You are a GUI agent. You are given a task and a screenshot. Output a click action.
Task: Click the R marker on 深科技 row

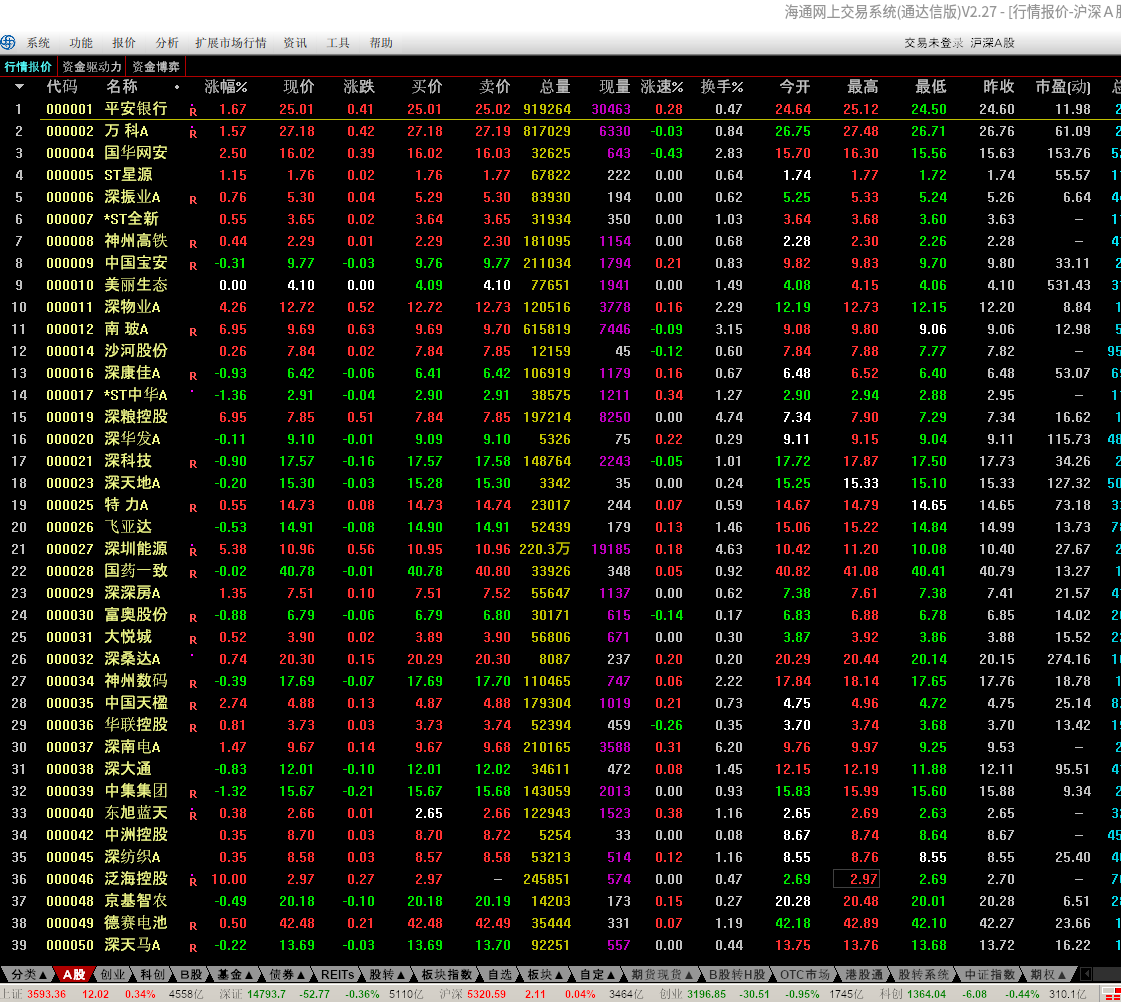coord(193,464)
